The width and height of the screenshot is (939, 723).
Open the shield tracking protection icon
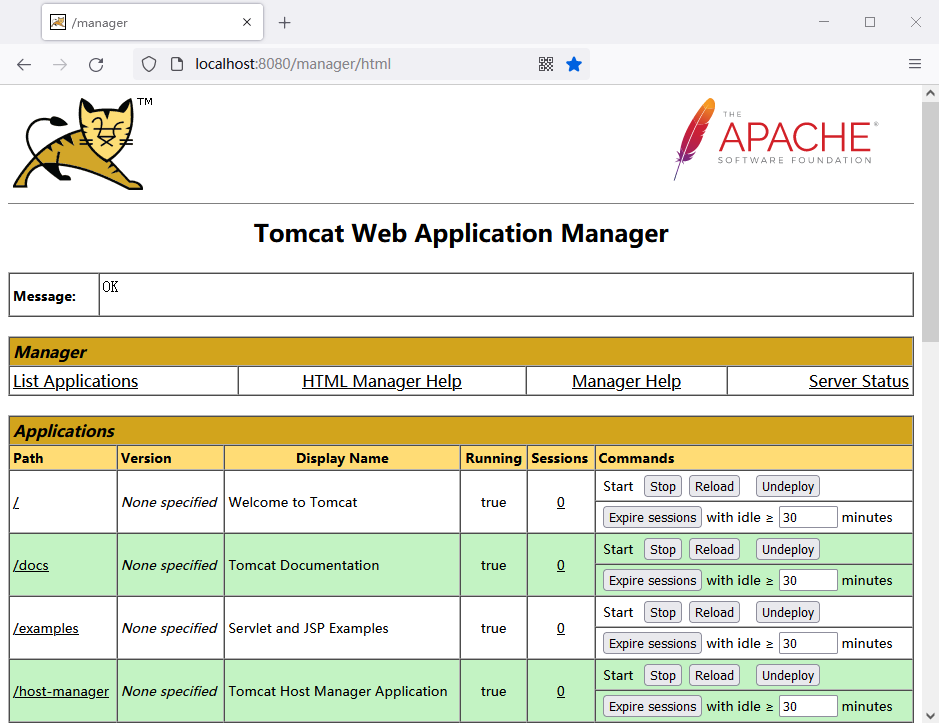tap(149, 64)
